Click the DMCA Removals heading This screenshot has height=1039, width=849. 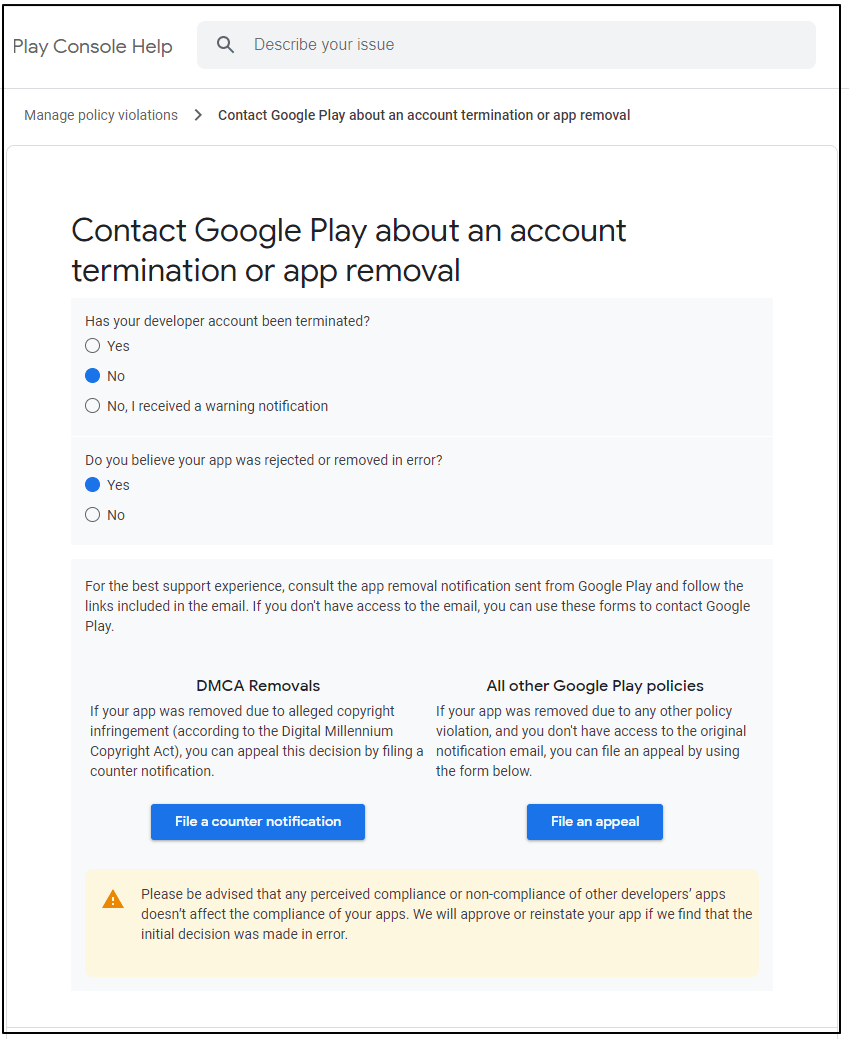pos(258,686)
